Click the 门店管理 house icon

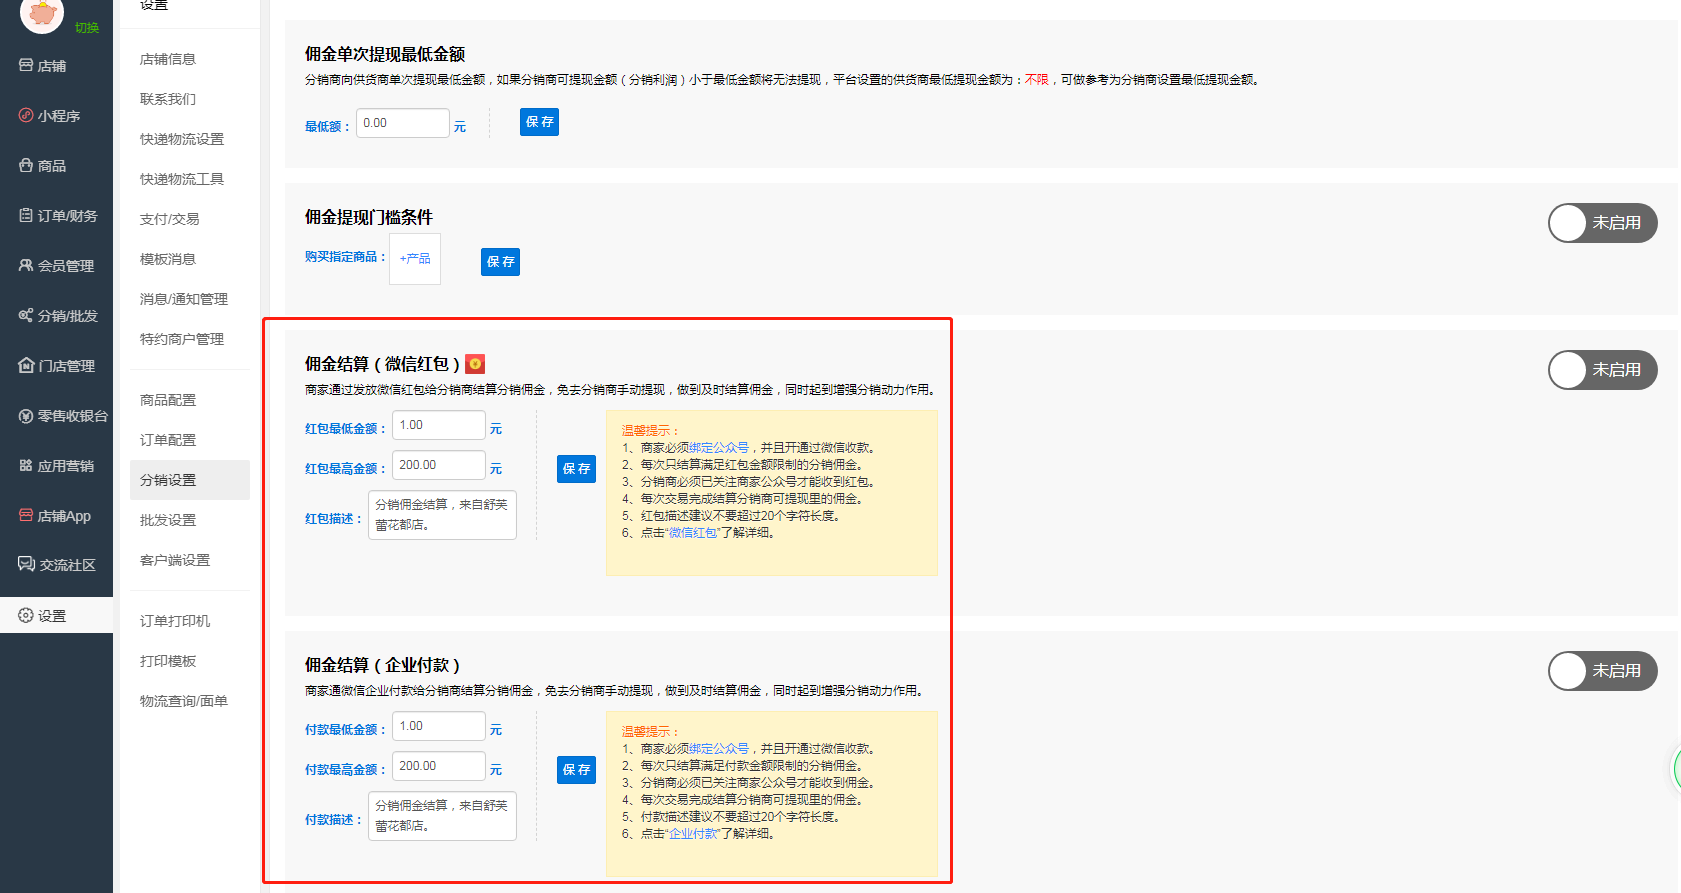26,365
